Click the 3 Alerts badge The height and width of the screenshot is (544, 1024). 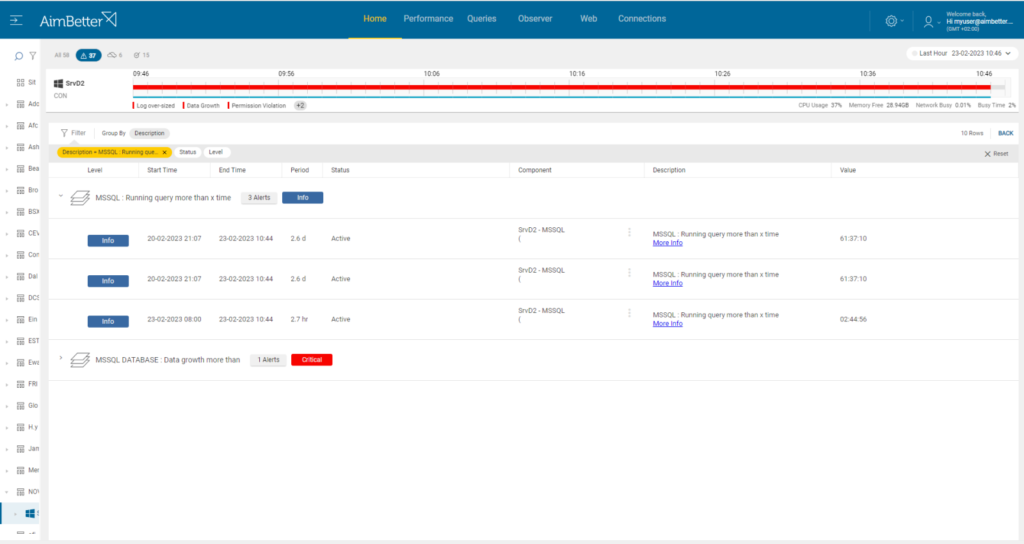(x=259, y=198)
